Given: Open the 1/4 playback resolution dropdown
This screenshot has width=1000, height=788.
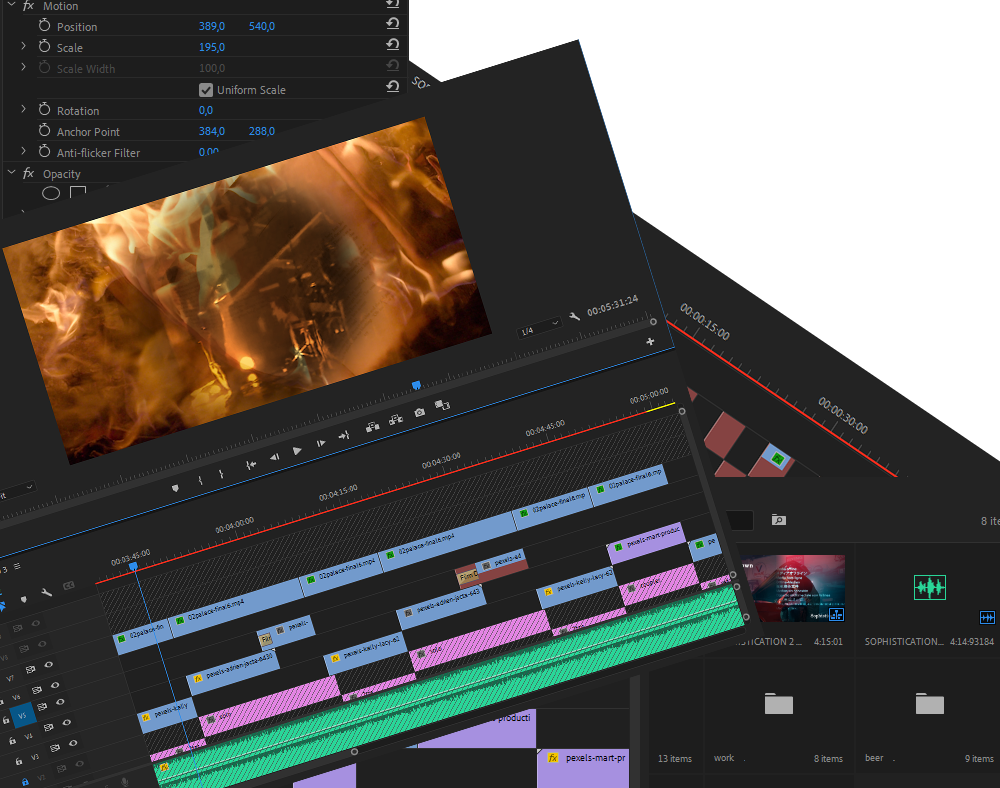Looking at the screenshot, I should point(539,331).
